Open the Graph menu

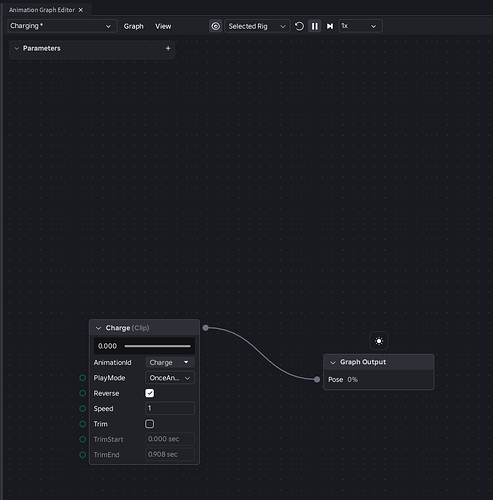click(134, 26)
